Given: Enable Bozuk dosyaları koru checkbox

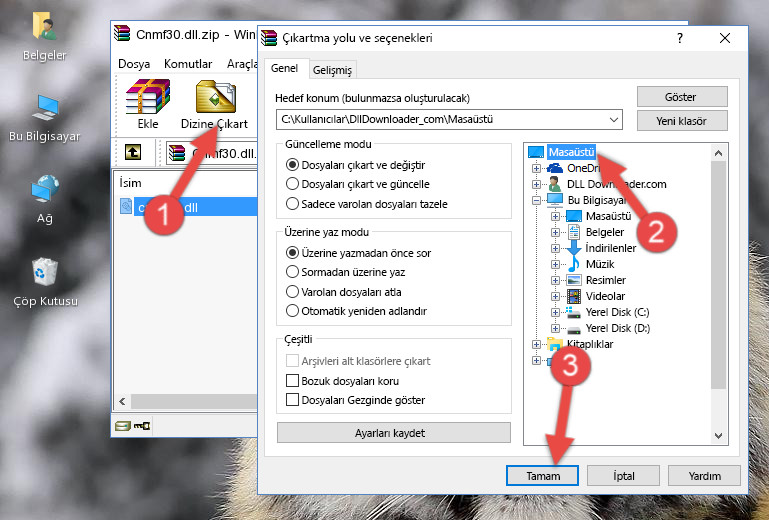Looking at the screenshot, I should 292,381.
